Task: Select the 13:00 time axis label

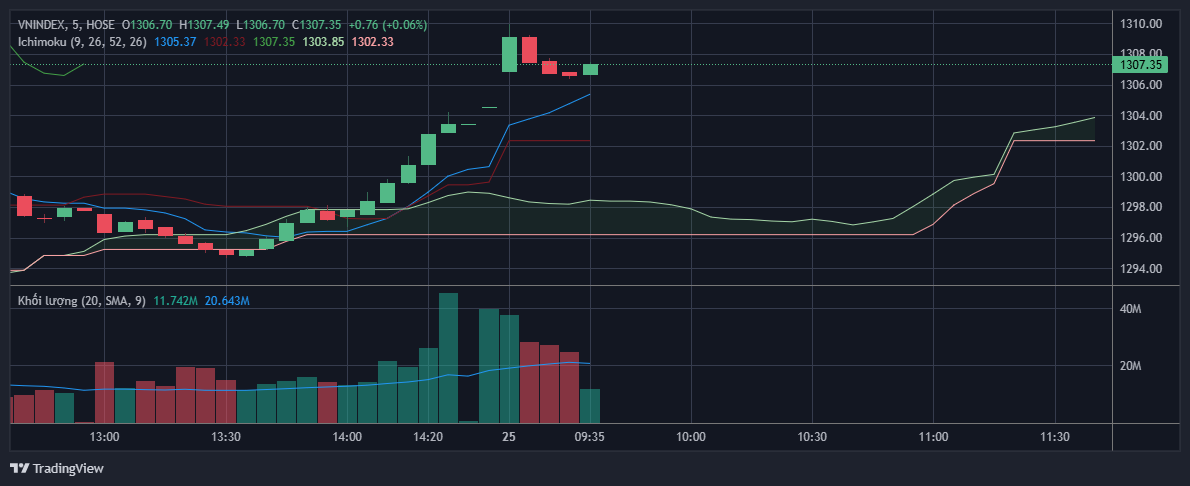Action: pyautogui.click(x=104, y=437)
